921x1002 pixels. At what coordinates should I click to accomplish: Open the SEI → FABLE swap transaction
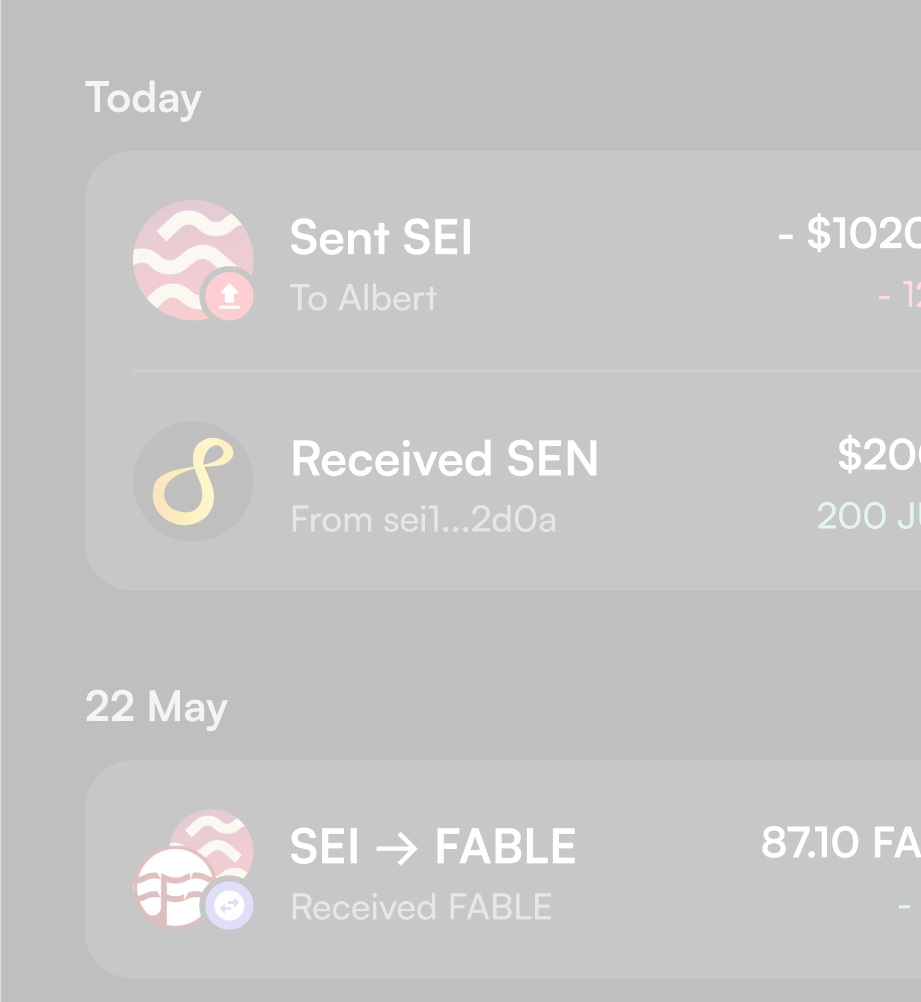(x=432, y=847)
